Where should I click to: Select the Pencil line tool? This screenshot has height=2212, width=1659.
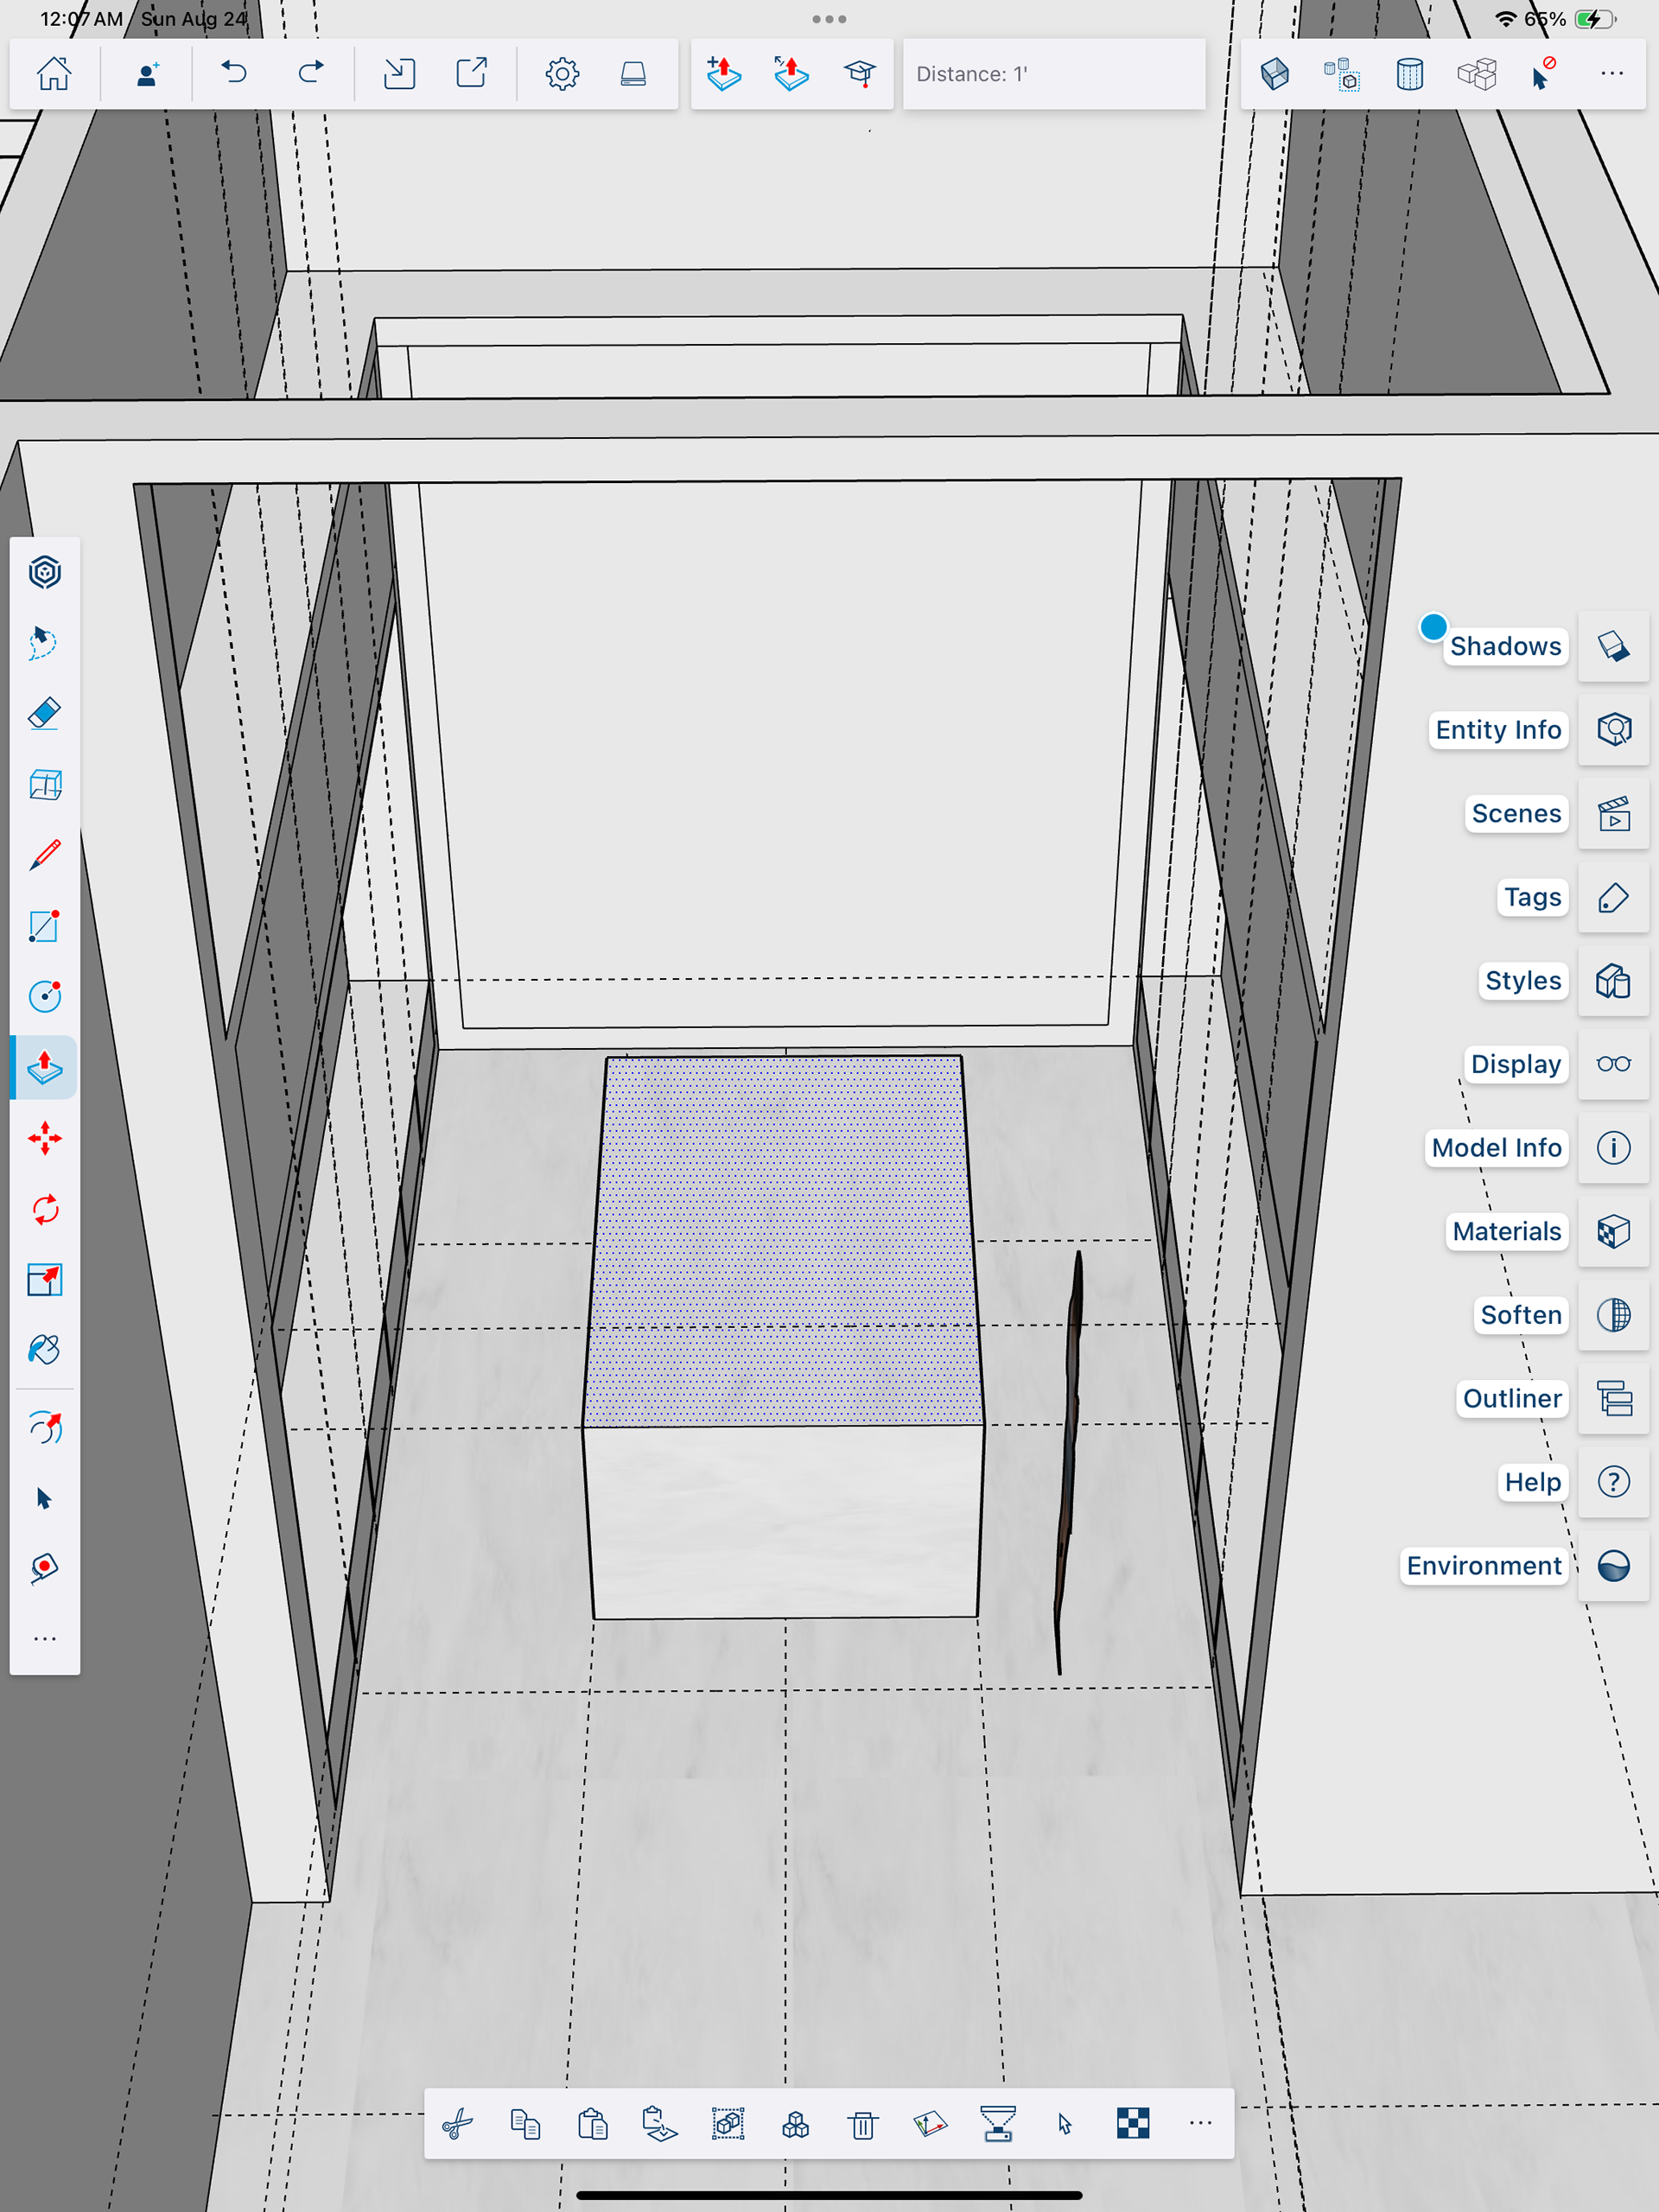(44, 855)
